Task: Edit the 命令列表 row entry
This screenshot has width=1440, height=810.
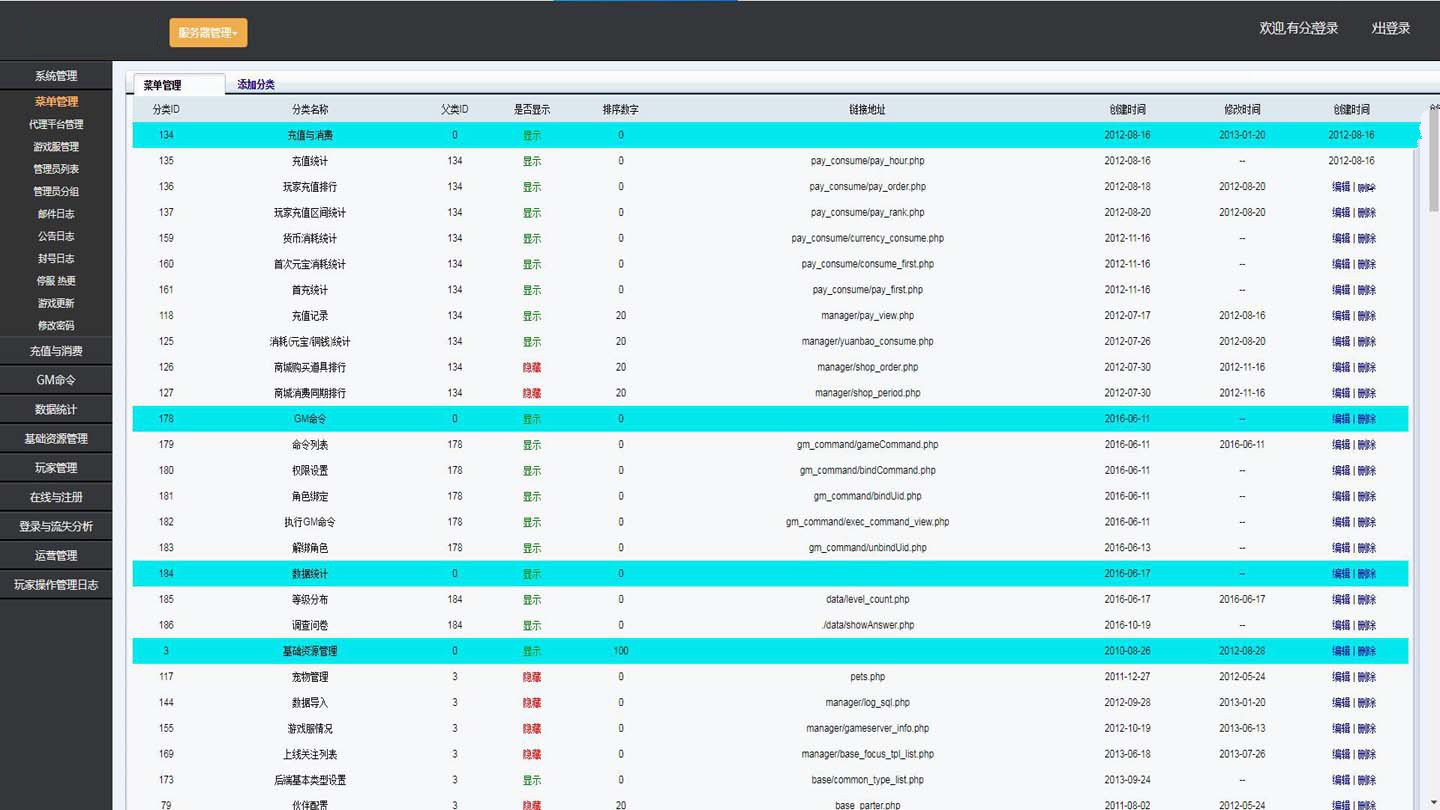Action: [x=1341, y=445]
